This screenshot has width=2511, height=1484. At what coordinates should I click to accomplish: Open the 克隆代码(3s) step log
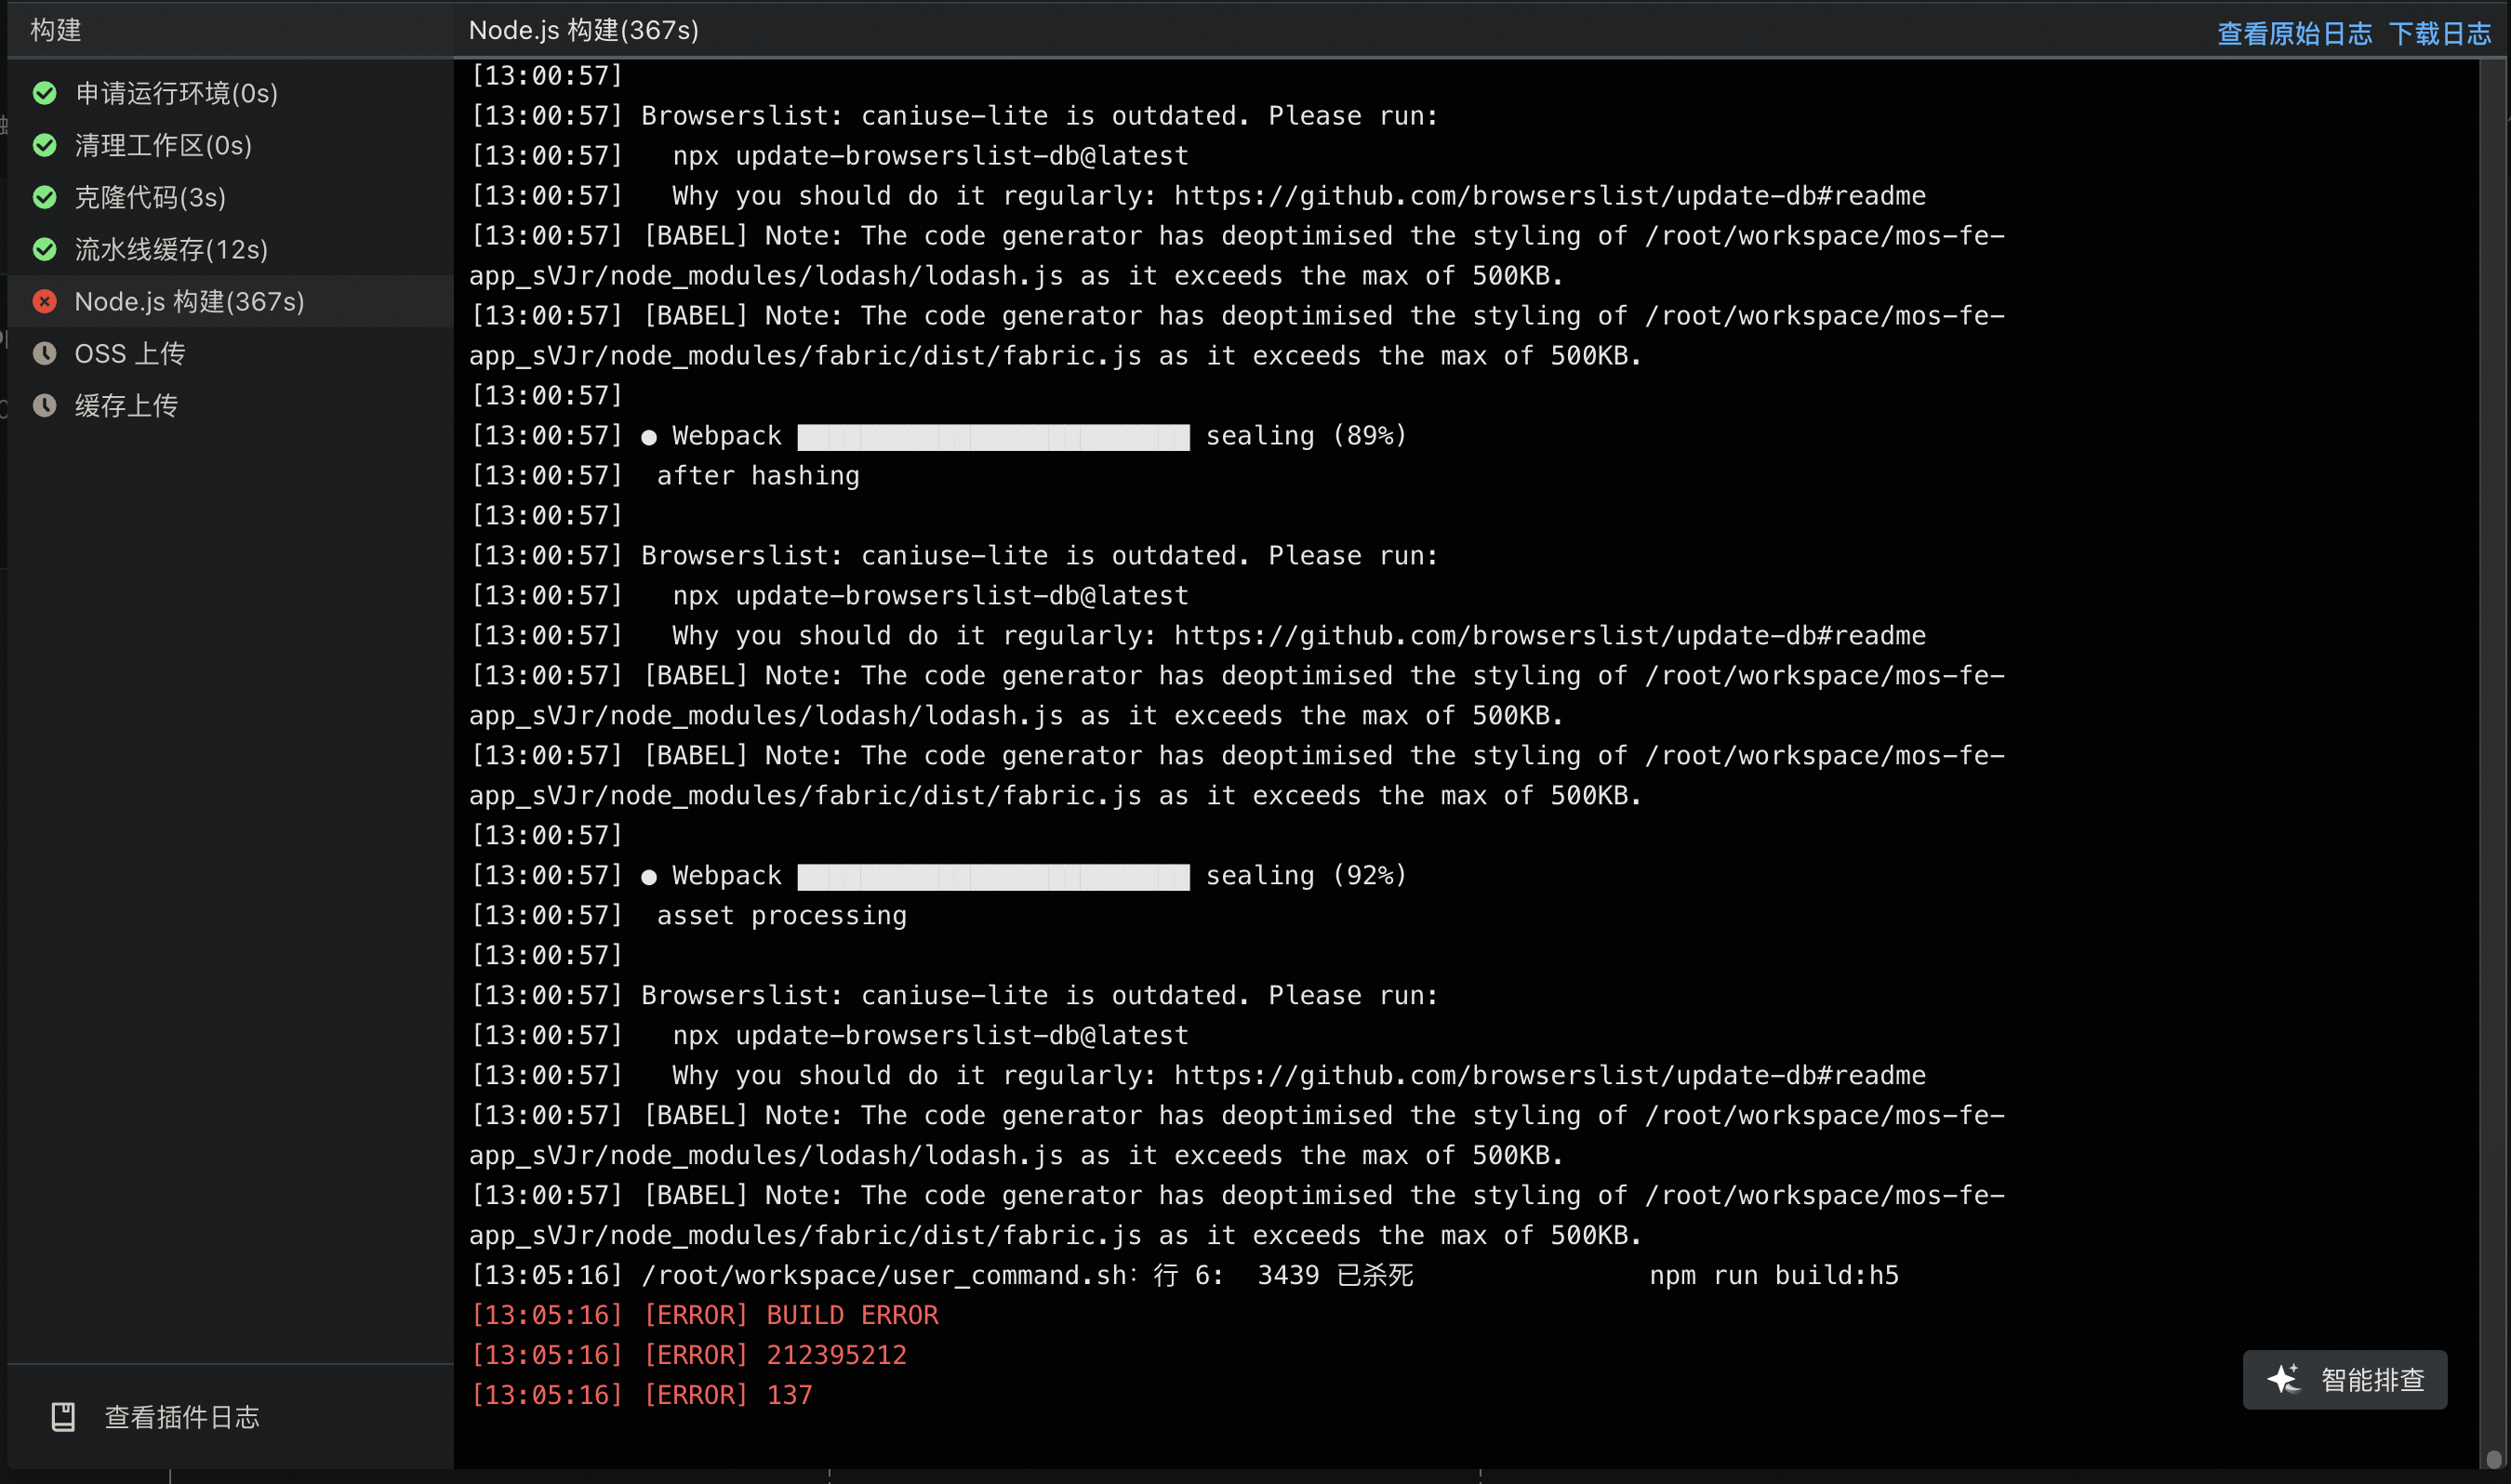click(x=230, y=197)
